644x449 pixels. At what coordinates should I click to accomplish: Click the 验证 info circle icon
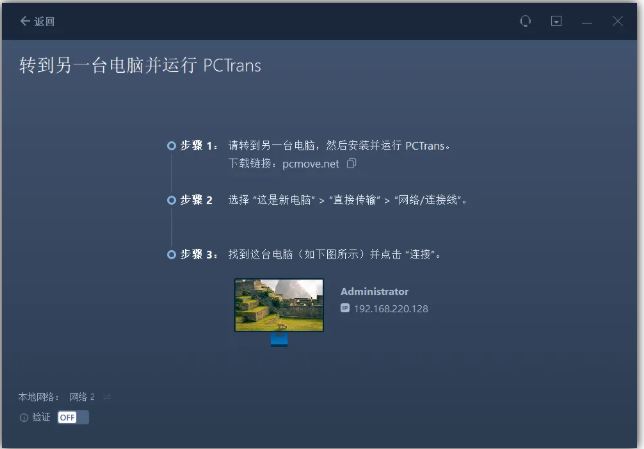pos(24,418)
